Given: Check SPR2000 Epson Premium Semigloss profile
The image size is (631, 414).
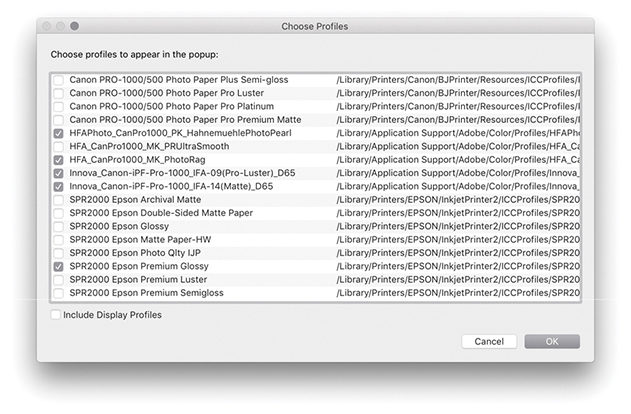Looking at the screenshot, I should click(x=58, y=293).
